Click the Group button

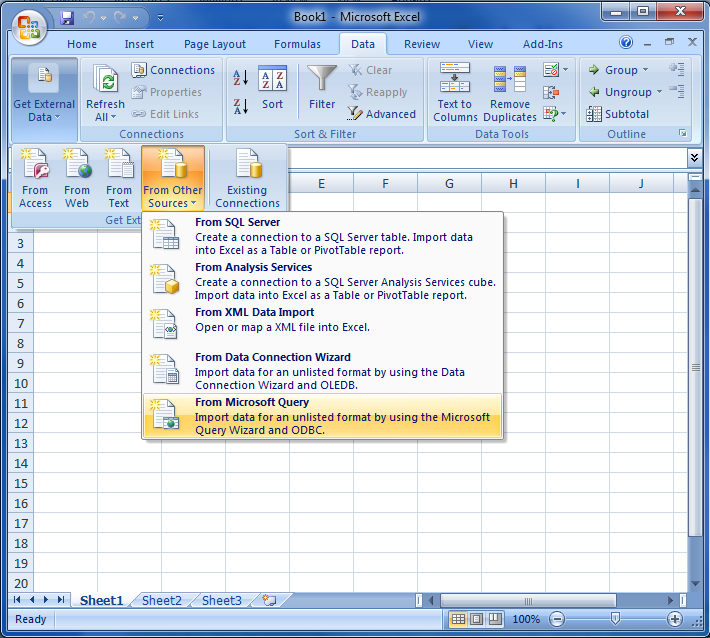pyautogui.click(x=614, y=70)
